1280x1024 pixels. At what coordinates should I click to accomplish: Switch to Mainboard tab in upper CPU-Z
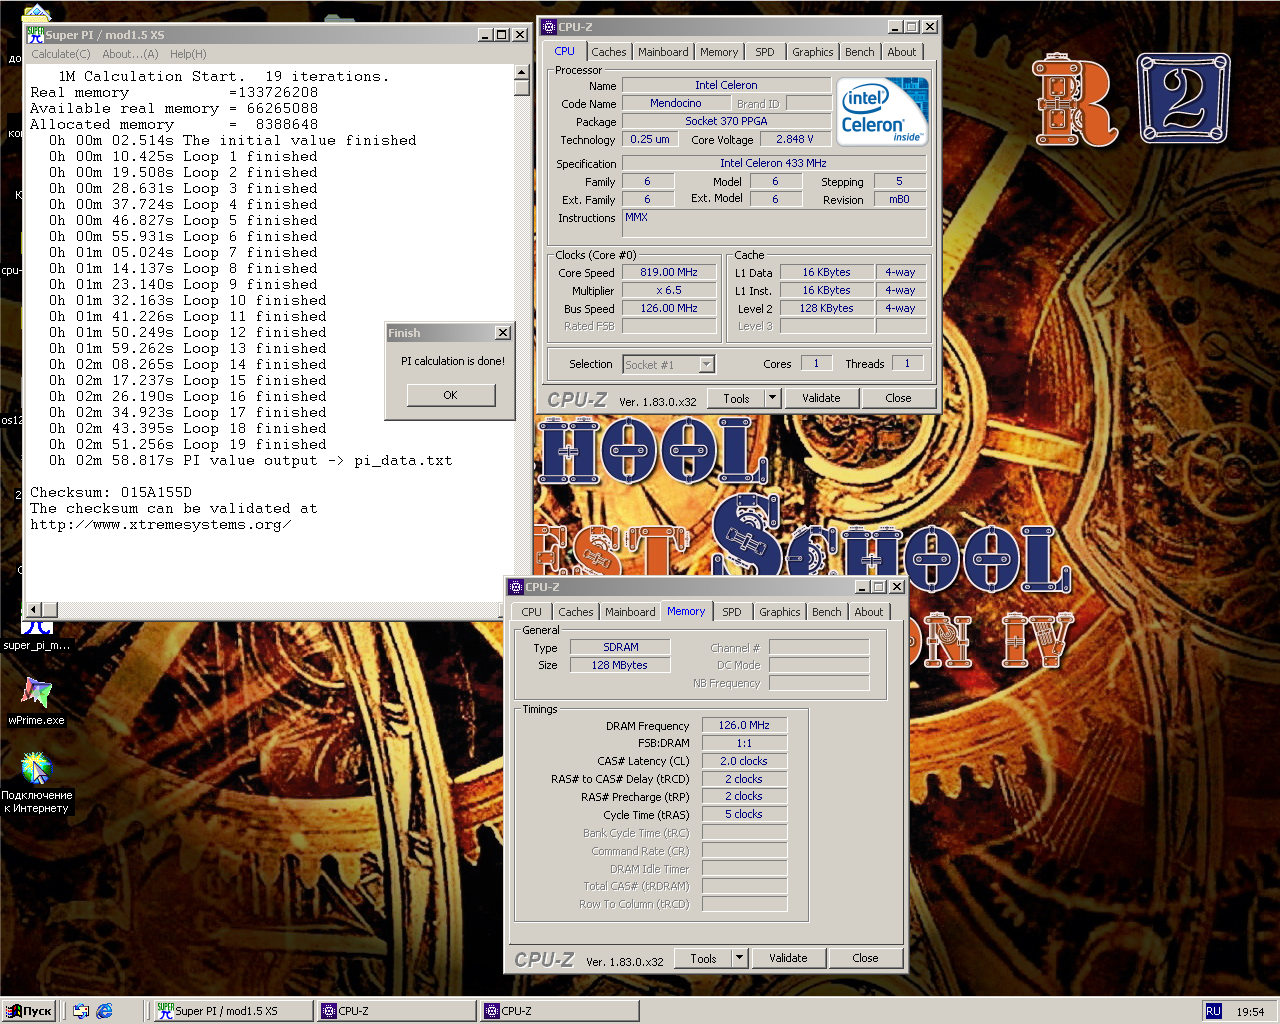[x=663, y=52]
